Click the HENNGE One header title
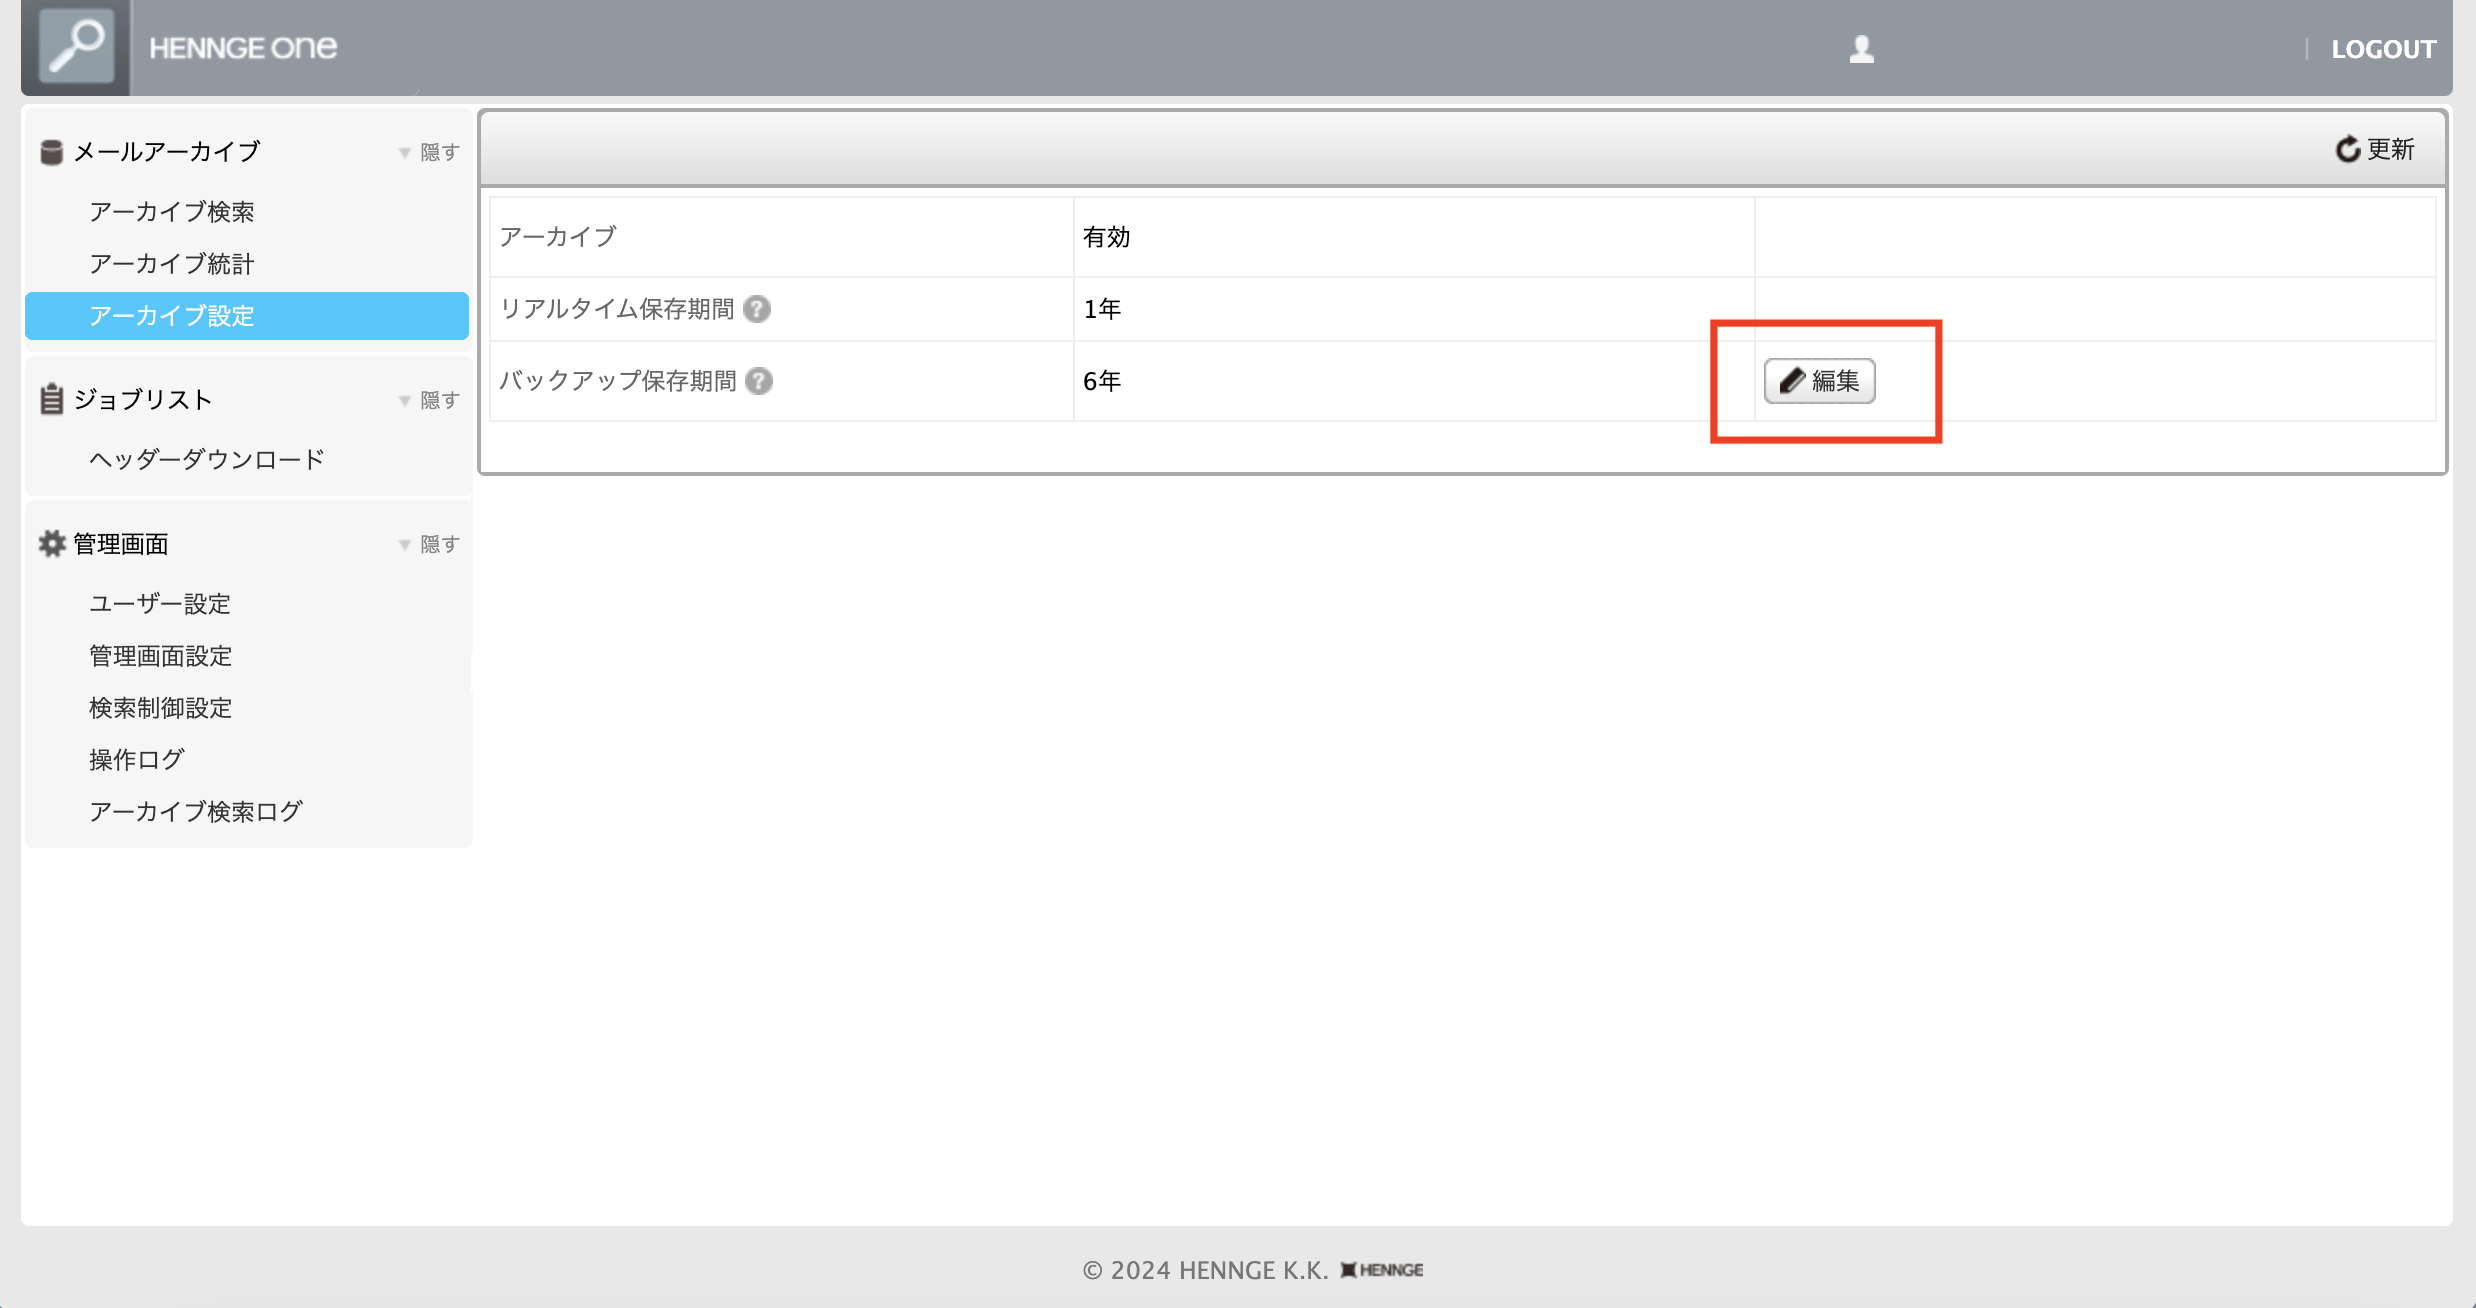This screenshot has width=2476, height=1308. pos(243,48)
